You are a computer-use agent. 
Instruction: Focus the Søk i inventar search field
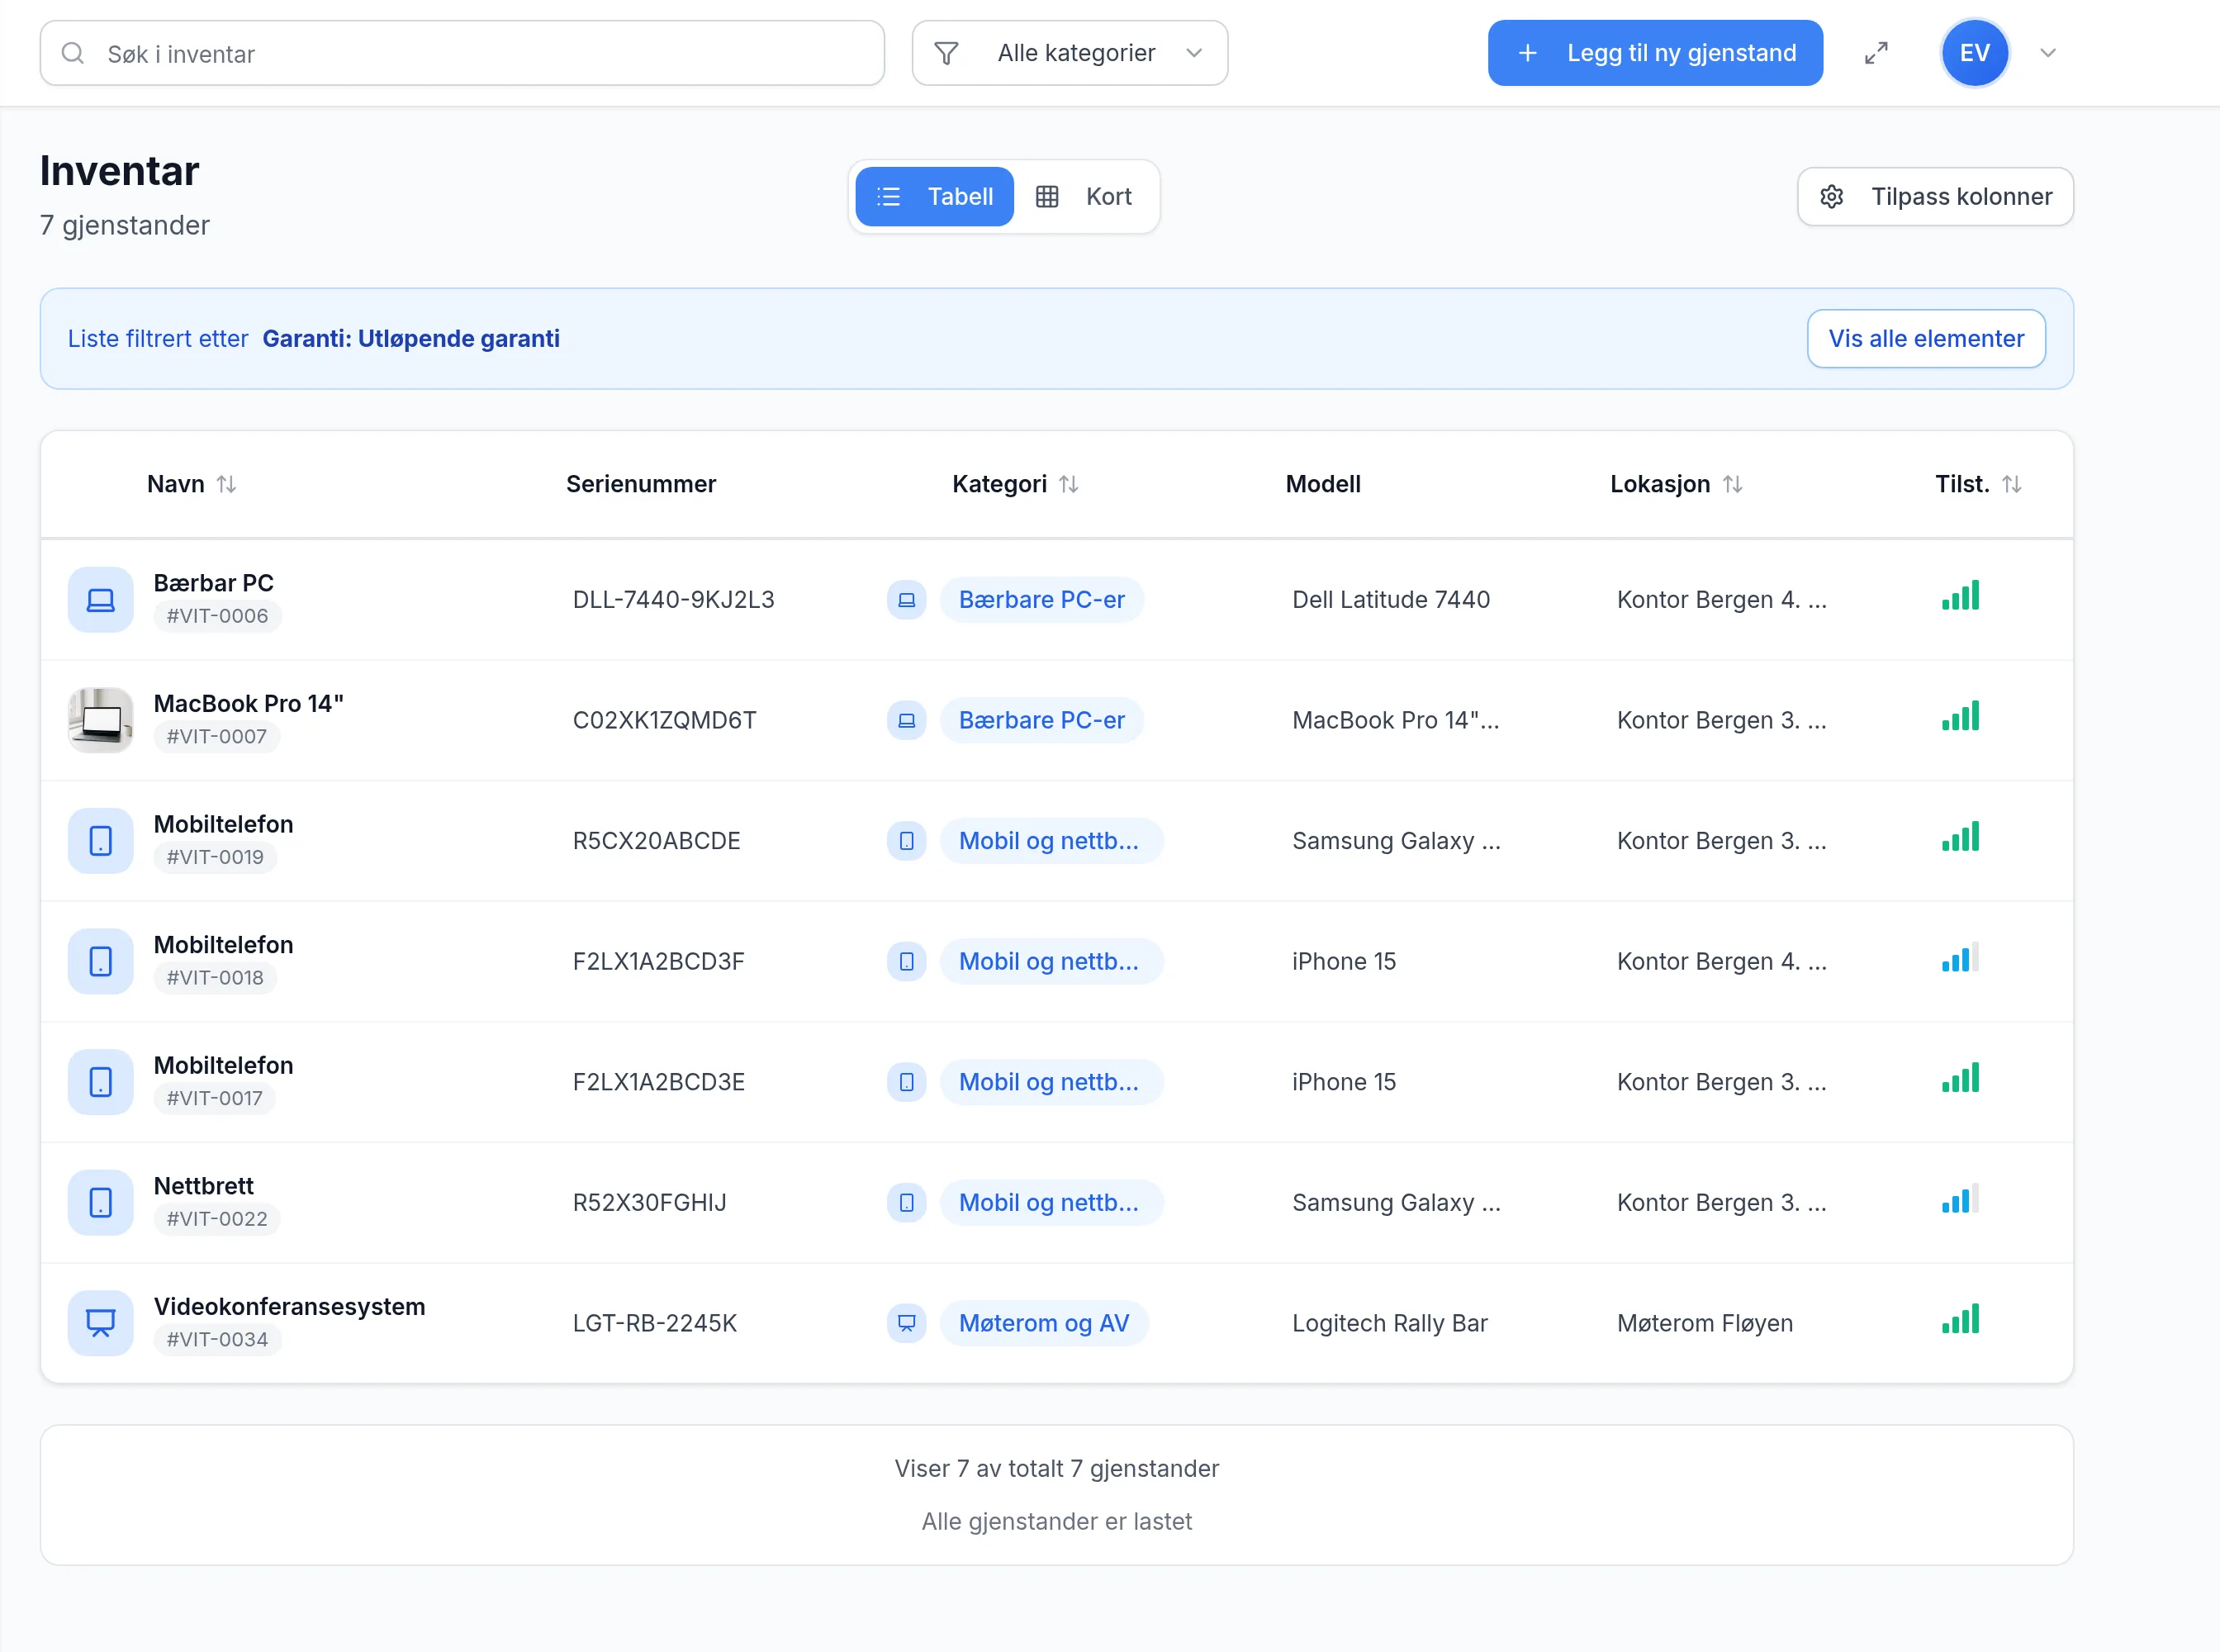point(462,53)
